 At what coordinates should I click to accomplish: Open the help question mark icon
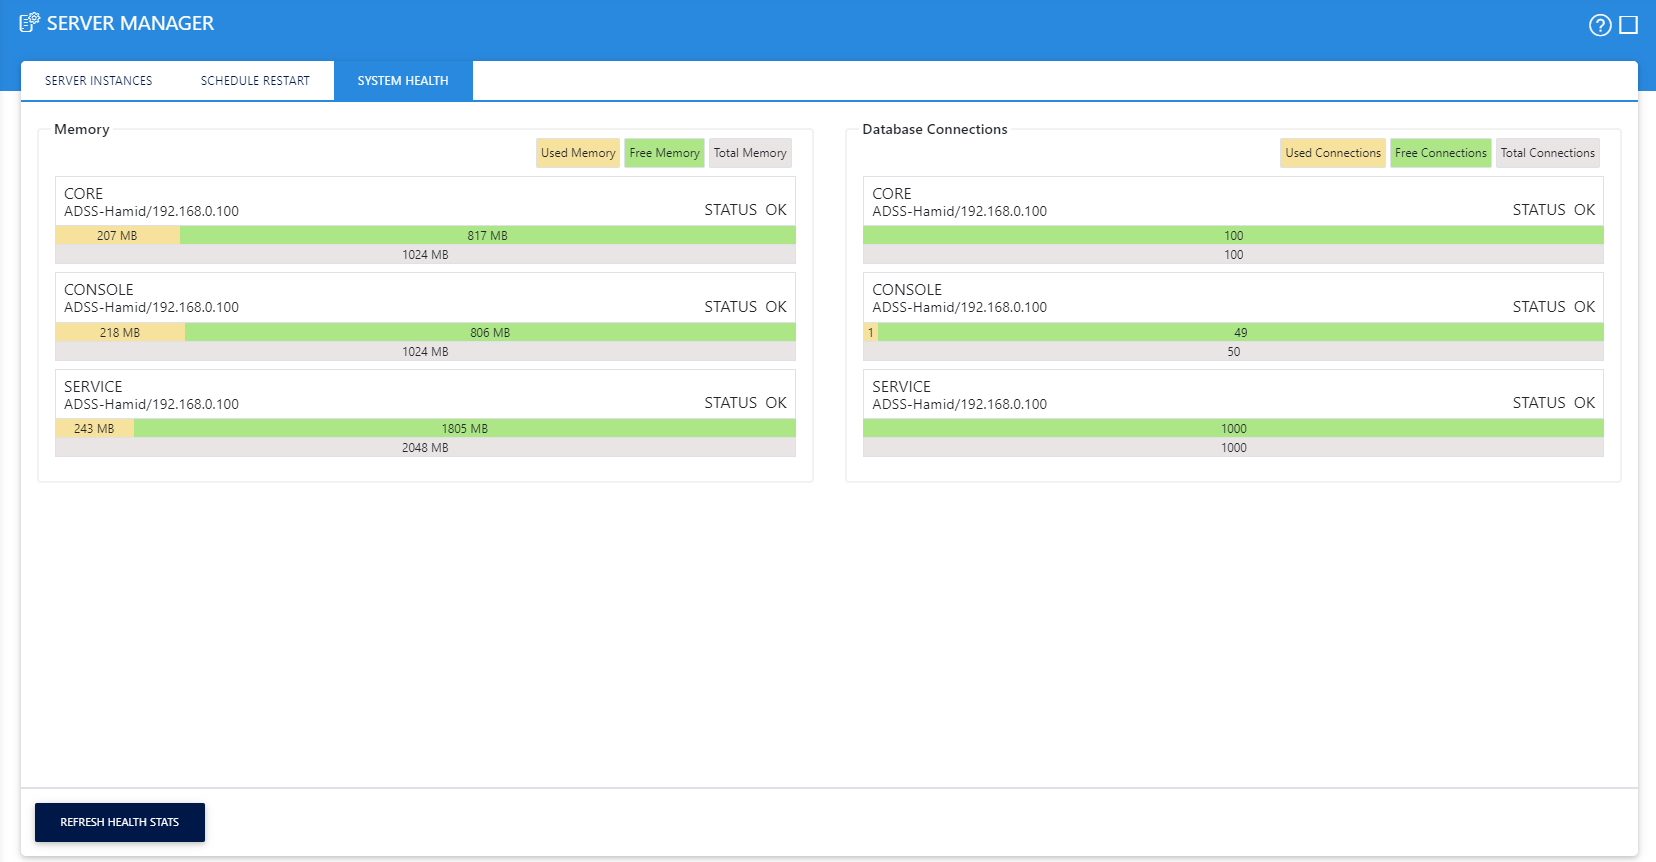click(1600, 25)
